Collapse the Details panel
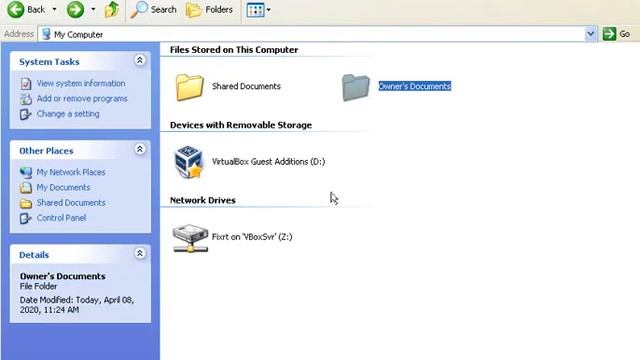The height and width of the screenshot is (360, 640). pyautogui.click(x=140, y=253)
